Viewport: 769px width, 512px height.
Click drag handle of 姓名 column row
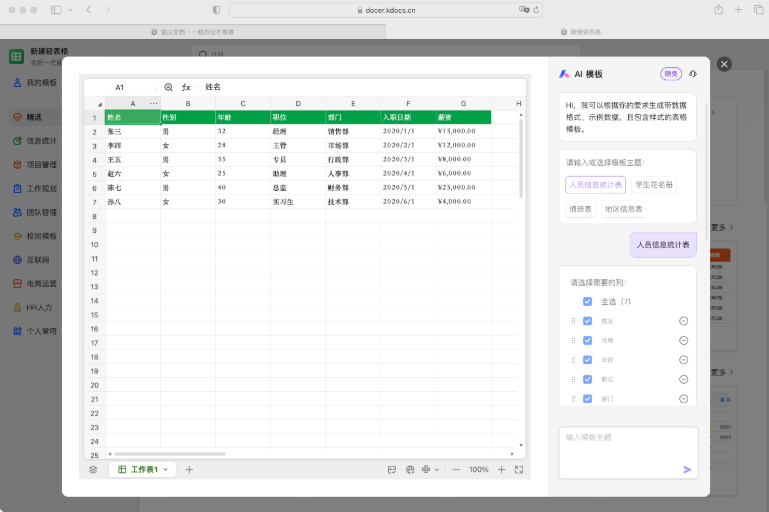(573, 321)
